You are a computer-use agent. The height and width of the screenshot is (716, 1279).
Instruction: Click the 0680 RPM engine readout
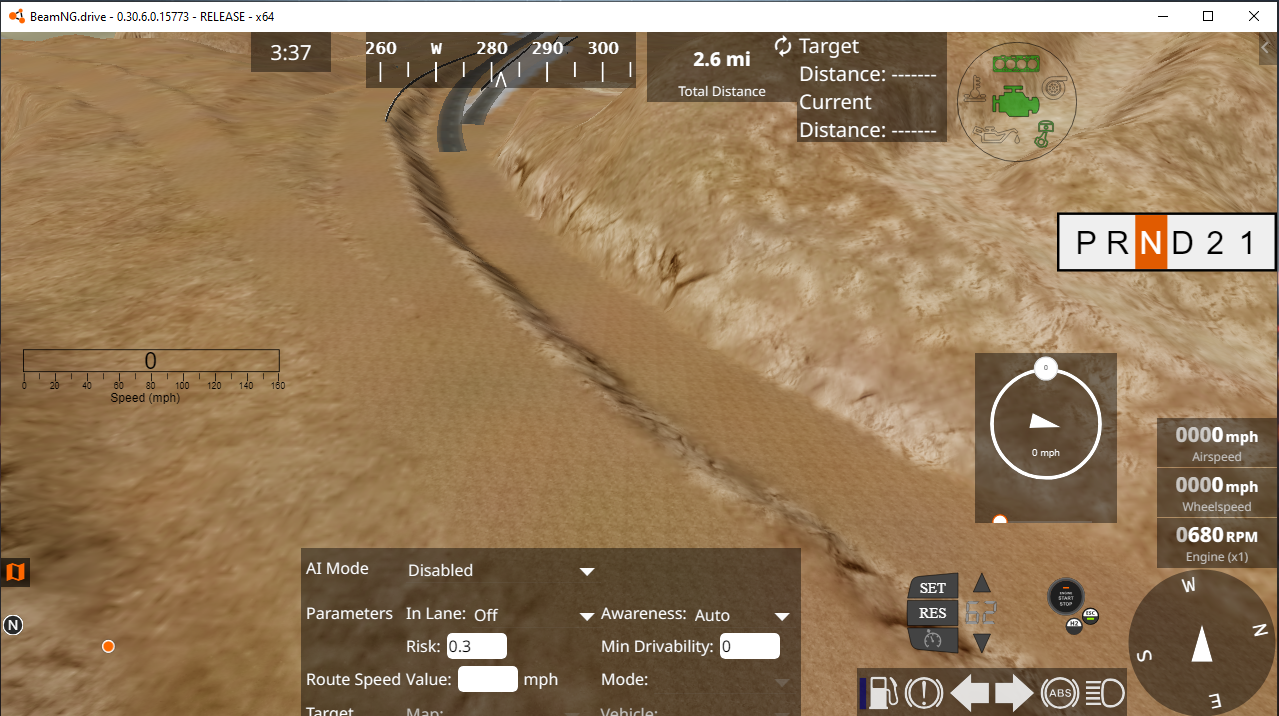coord(1217,543)
